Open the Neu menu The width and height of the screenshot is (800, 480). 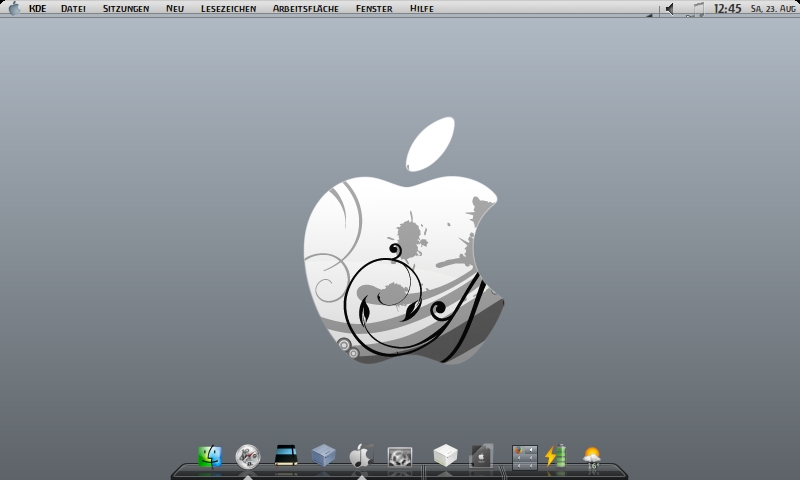(174, 9)
